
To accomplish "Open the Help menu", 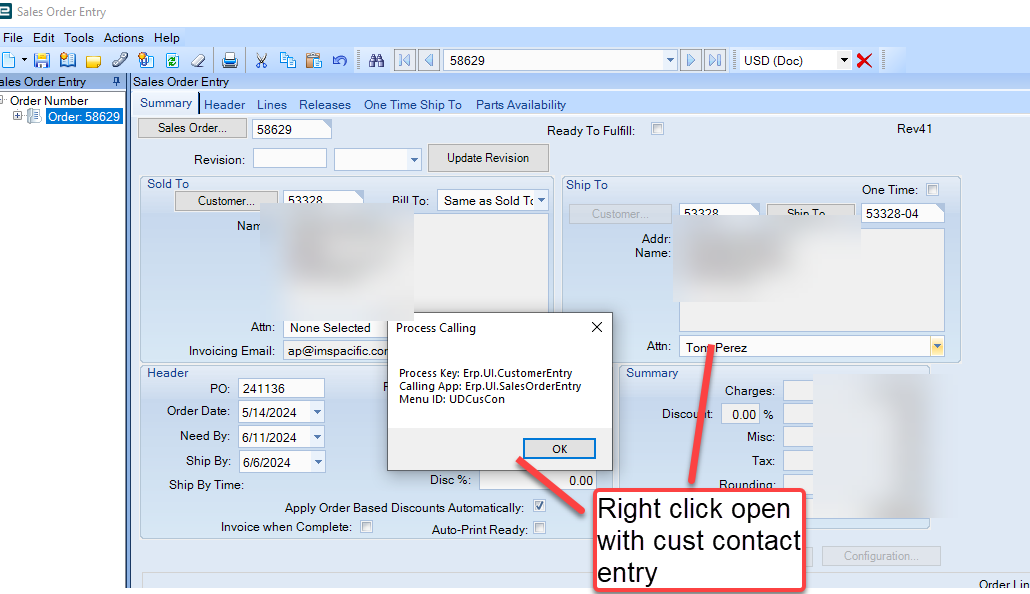I will (x=167, y=37).
